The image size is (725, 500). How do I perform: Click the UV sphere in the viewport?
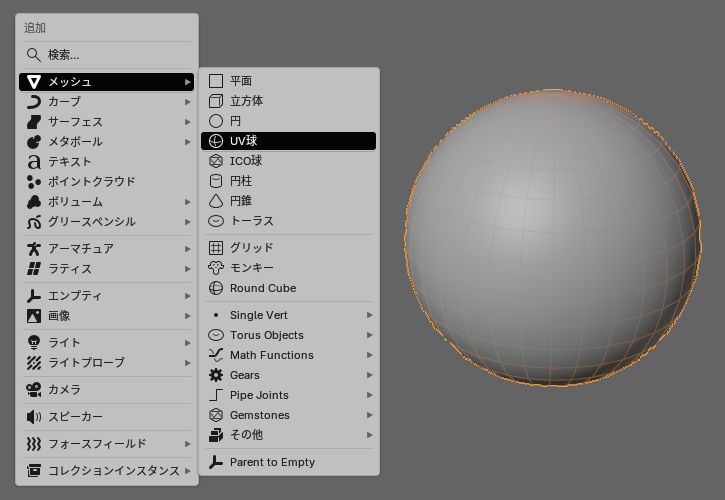[x=553, y=238]
